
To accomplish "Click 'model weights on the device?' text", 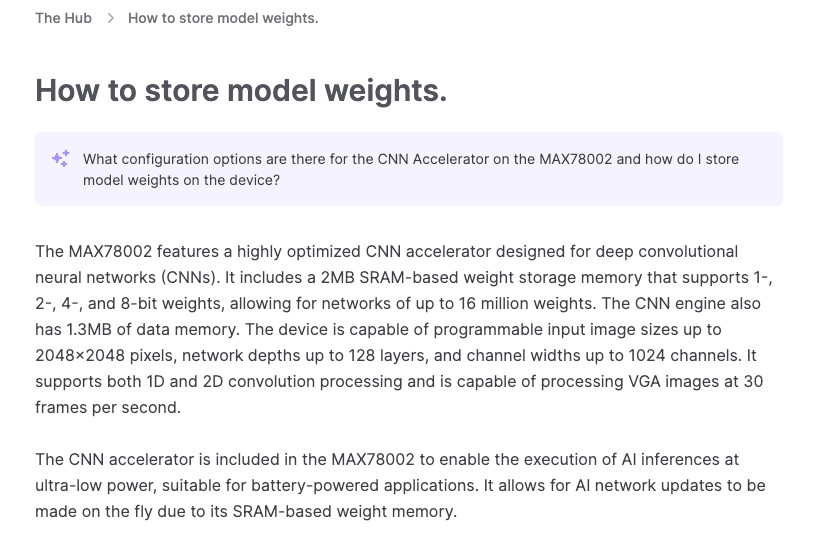I will [181, 180].
